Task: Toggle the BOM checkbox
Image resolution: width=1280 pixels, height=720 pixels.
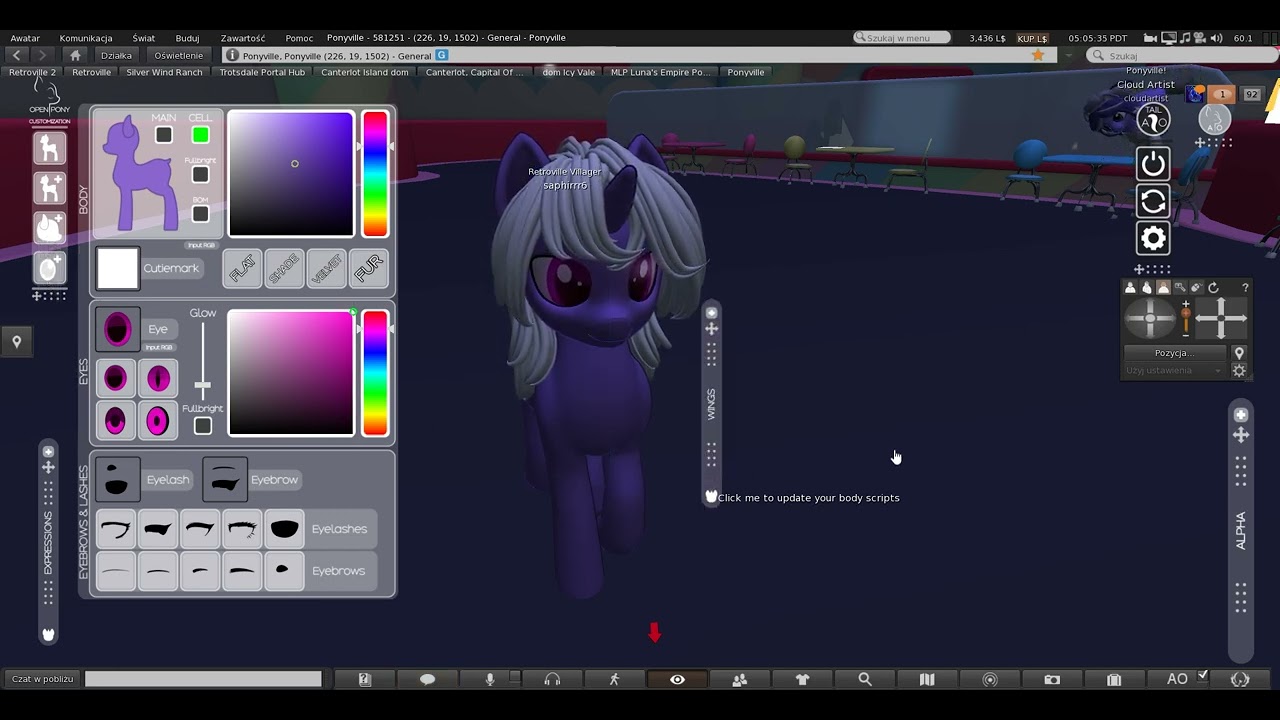Action: pos(200,213)
